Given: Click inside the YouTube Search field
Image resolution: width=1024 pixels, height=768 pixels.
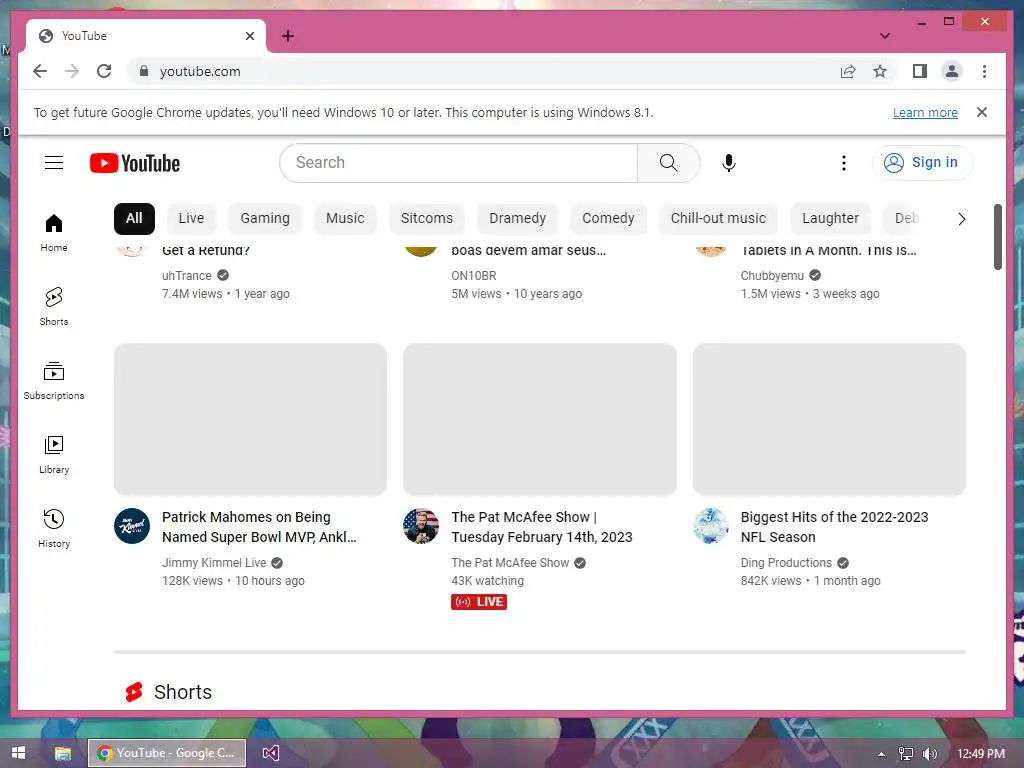Looking at the screenshot, I should tap(458, 163).
